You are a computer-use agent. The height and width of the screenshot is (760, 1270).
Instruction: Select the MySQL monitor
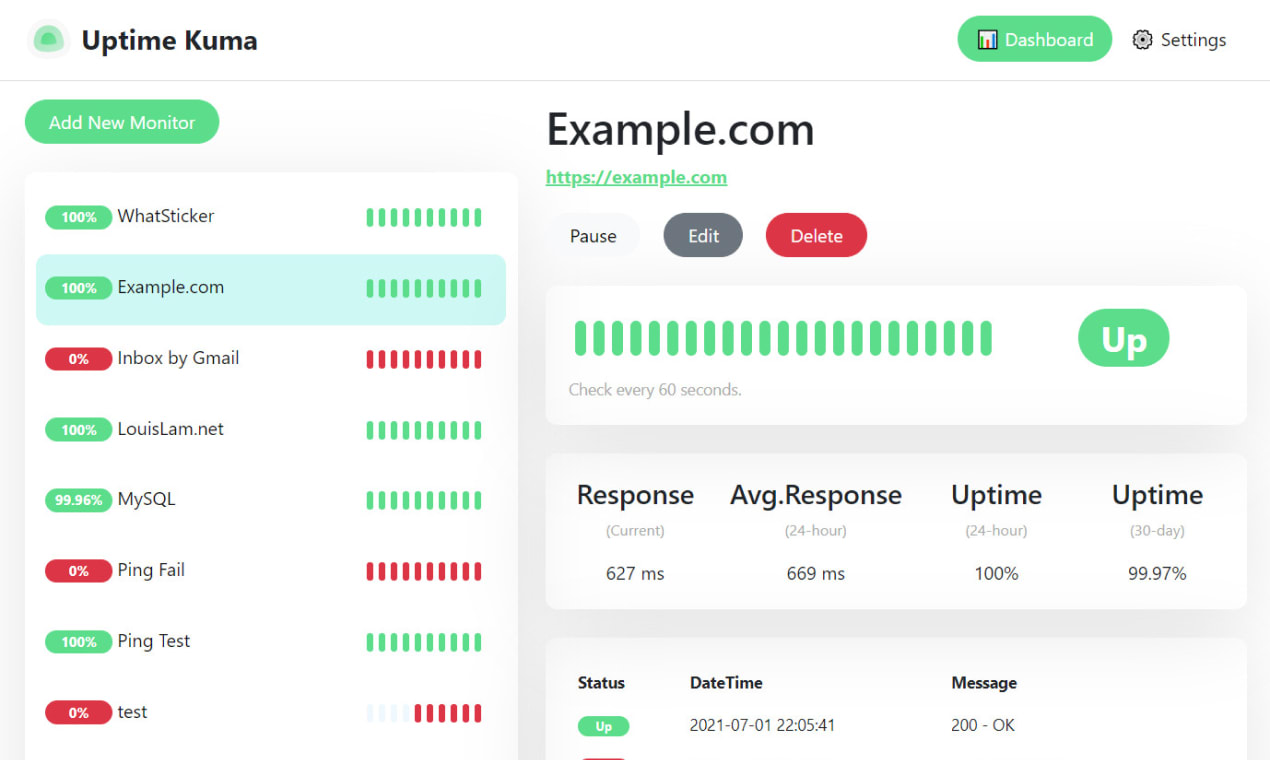[x=271, y=500]
